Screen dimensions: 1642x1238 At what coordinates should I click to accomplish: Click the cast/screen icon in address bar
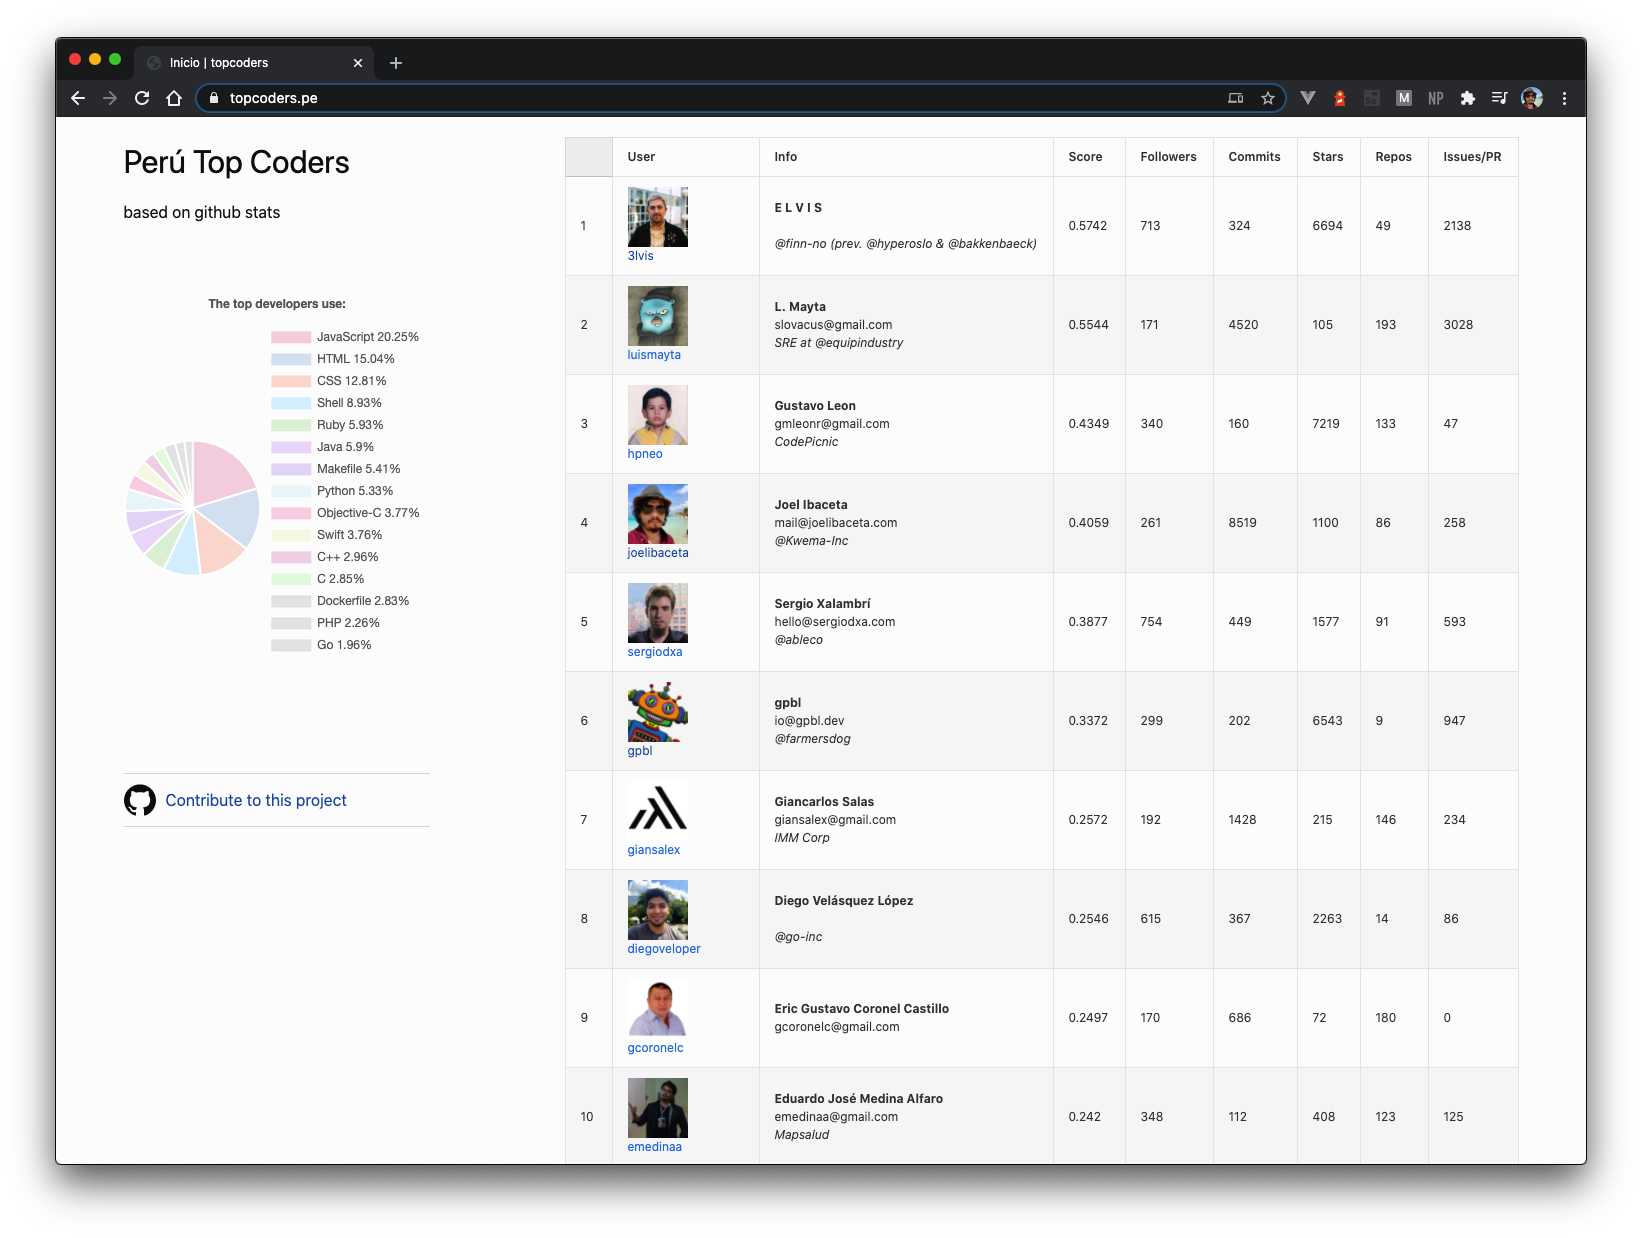(1236, 98)
